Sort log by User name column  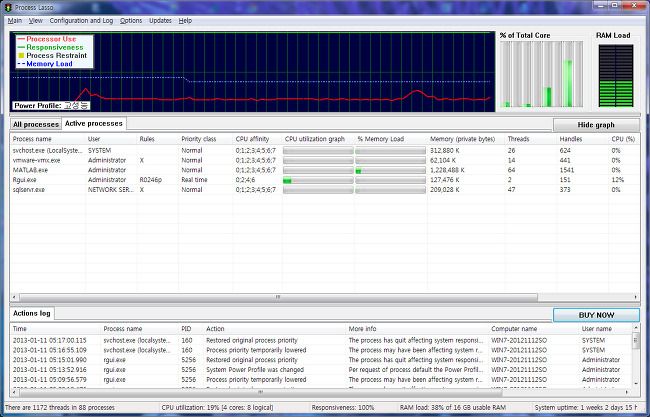click(x=606, y=329)
